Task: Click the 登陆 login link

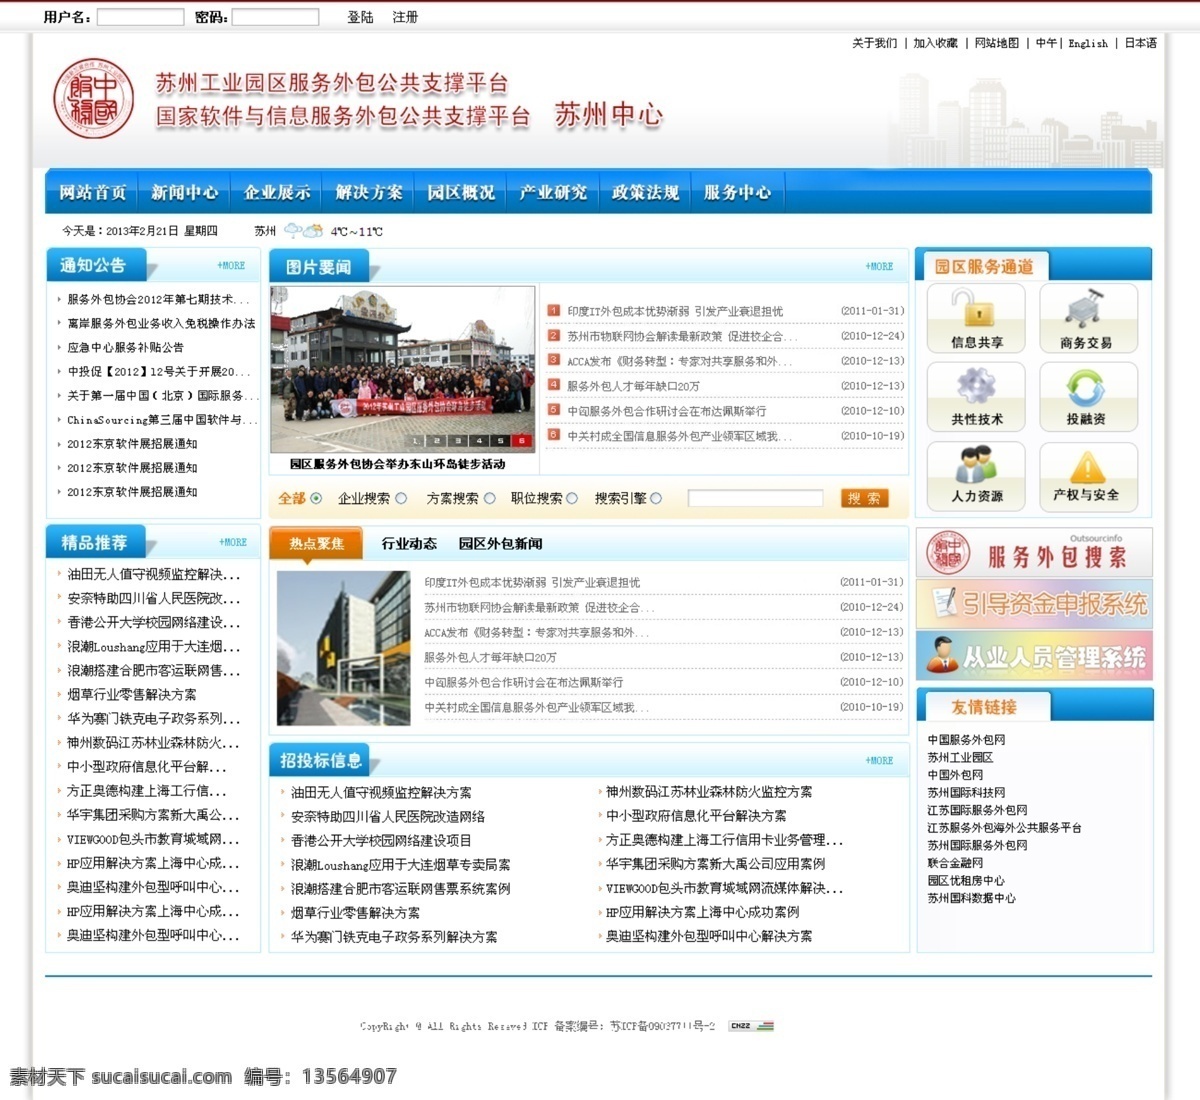Action: point(360,17)
